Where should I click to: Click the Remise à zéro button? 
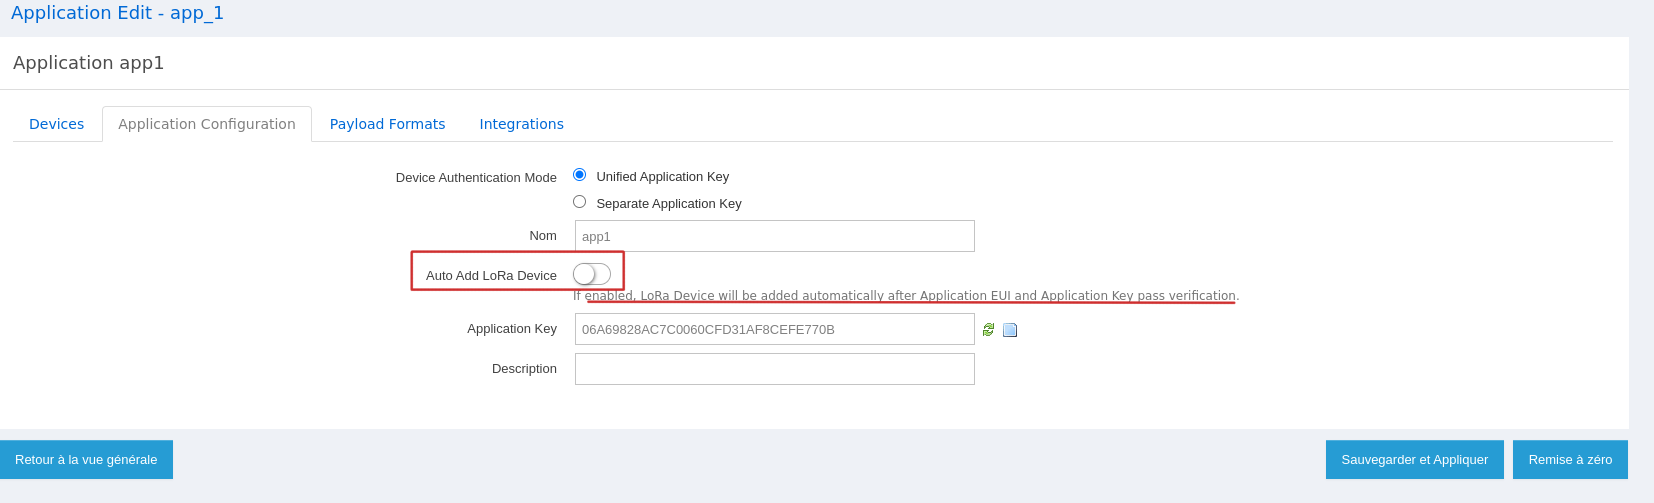click(x=1569, y=460)
